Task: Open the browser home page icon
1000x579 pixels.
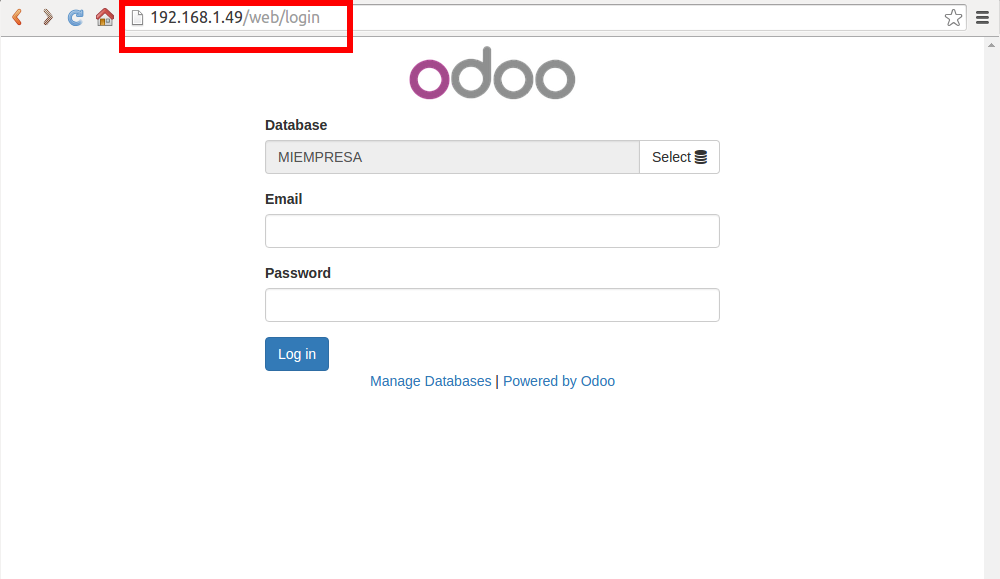Action: pyautogui.click(x=104, y=17)
